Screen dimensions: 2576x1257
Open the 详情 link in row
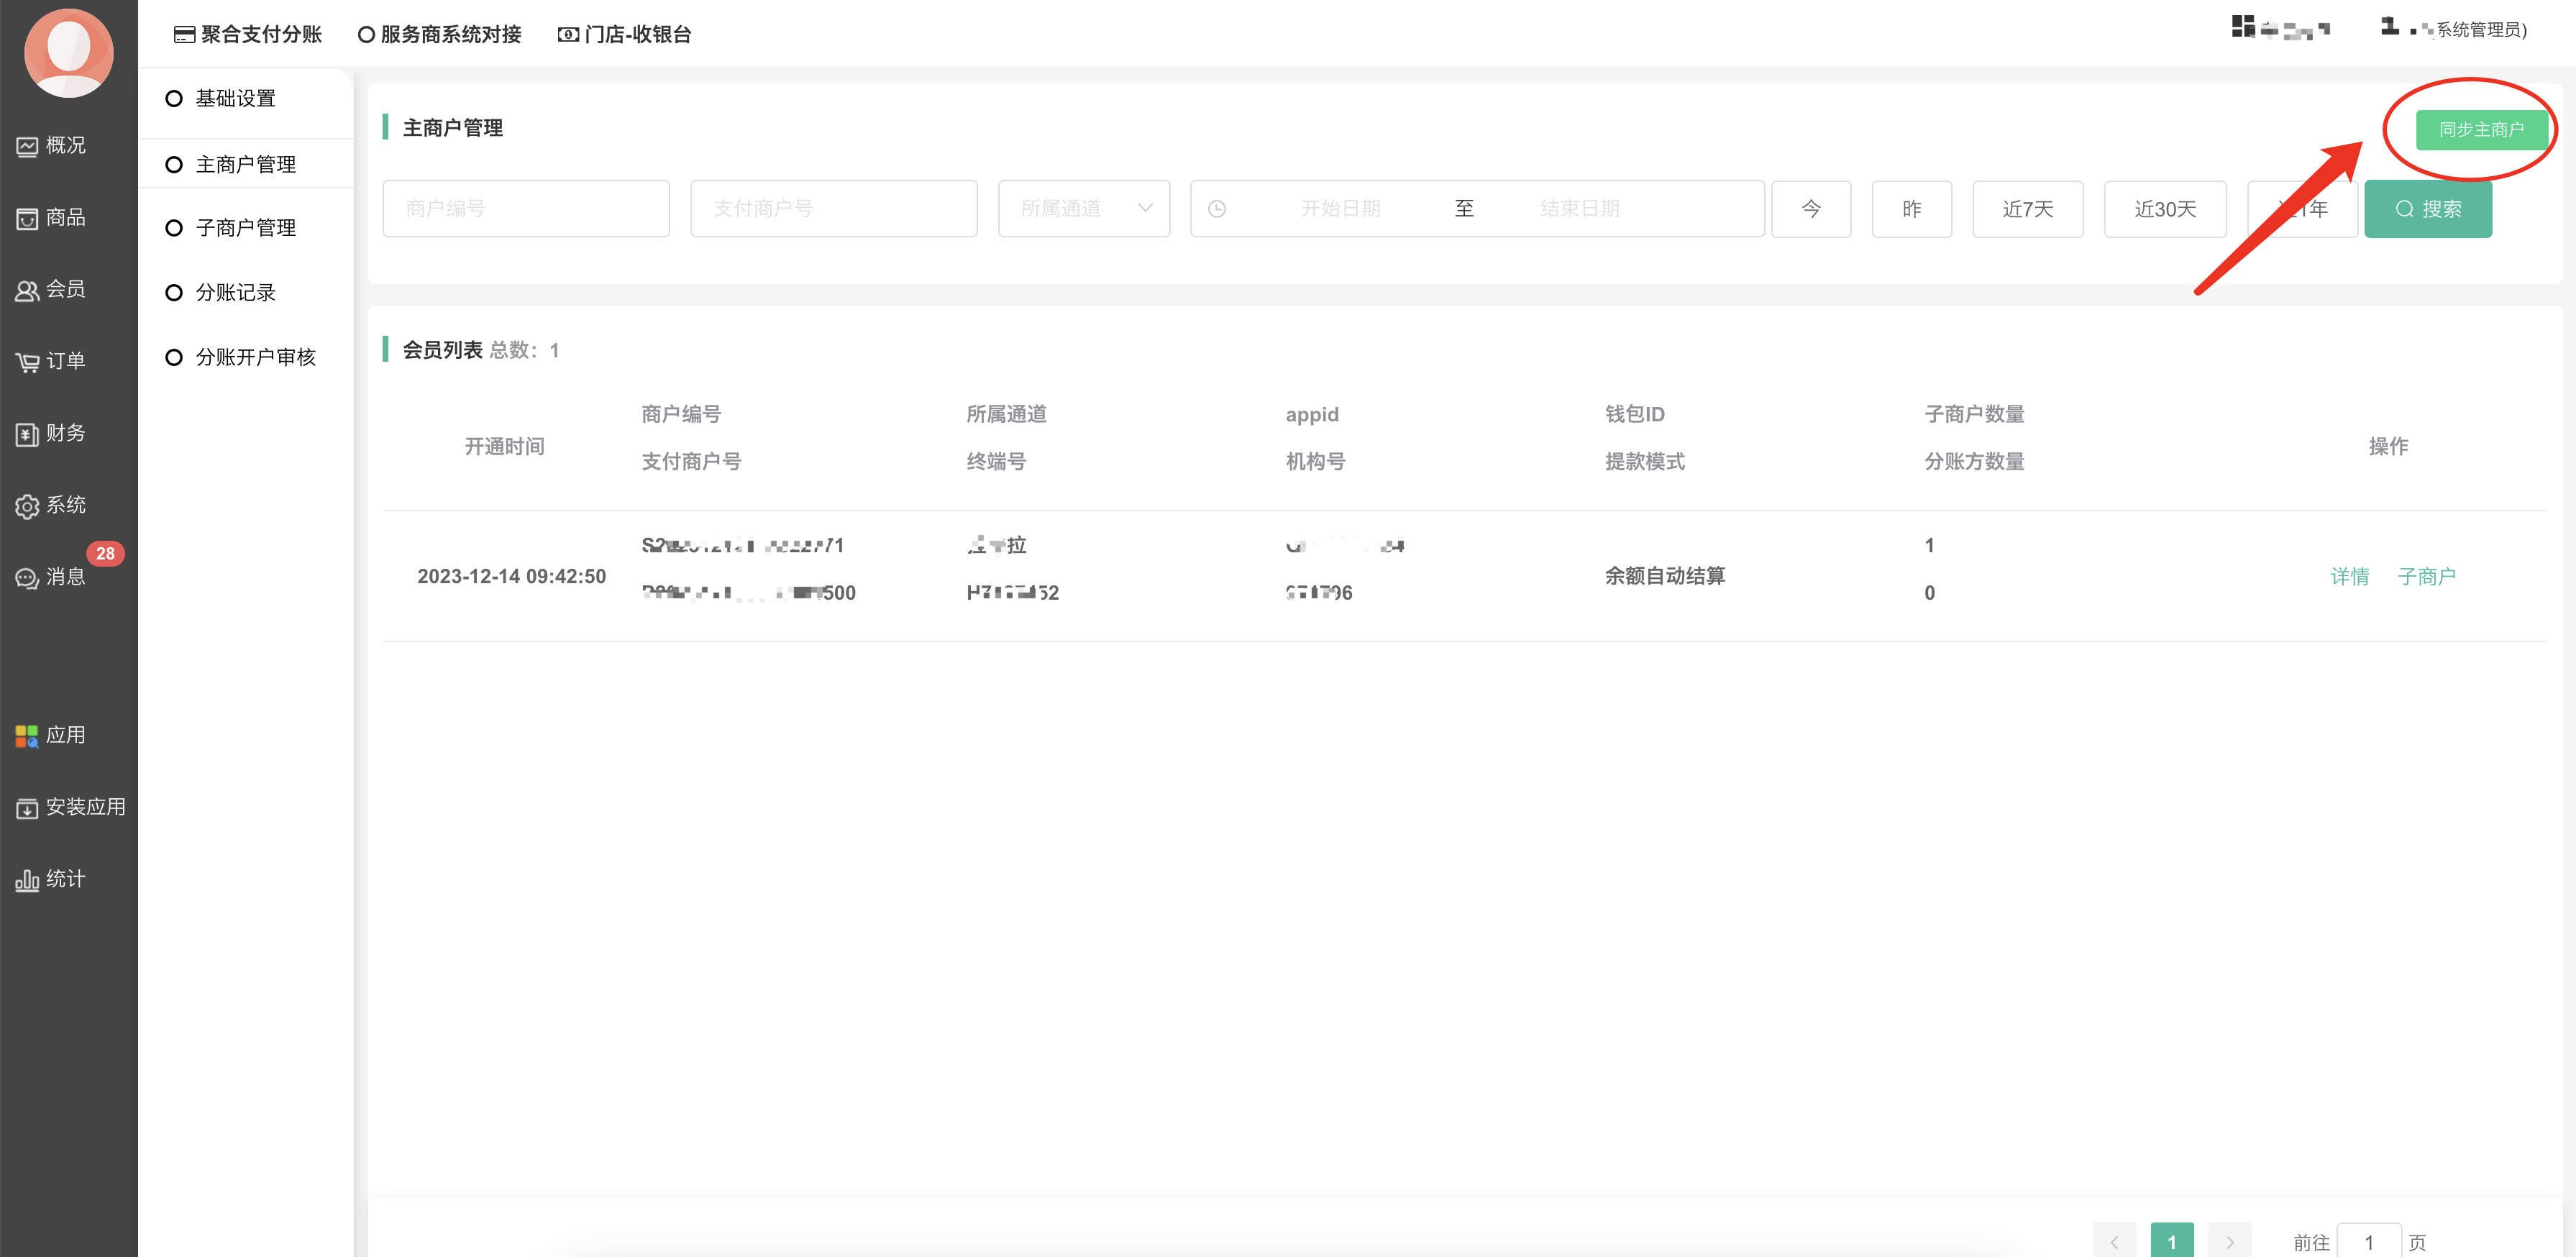(2349, 577)
